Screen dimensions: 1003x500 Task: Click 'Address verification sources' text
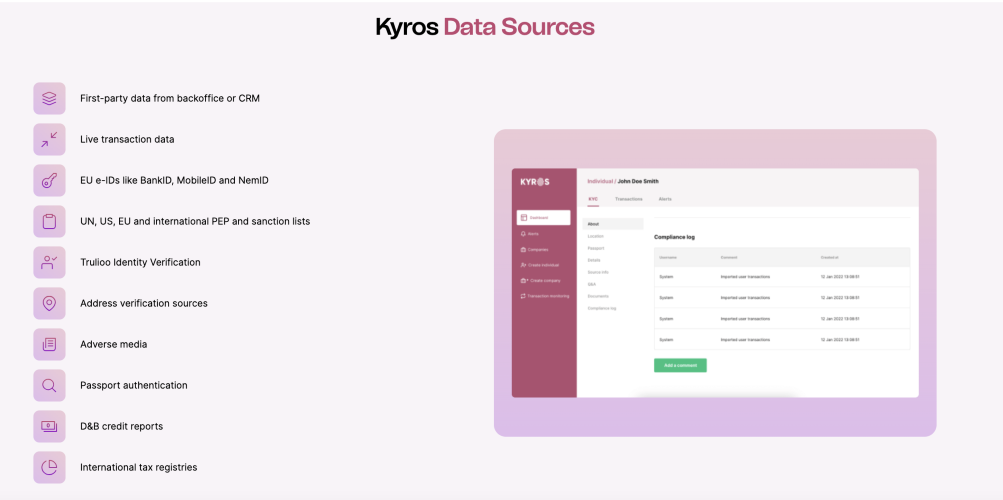pos(144,303)
